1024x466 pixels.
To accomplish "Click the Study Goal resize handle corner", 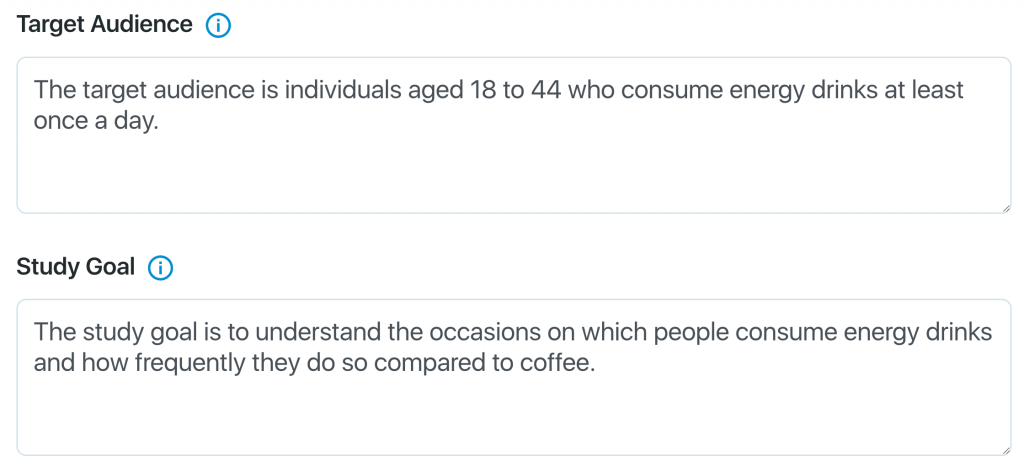I will tap(1006, 450).
